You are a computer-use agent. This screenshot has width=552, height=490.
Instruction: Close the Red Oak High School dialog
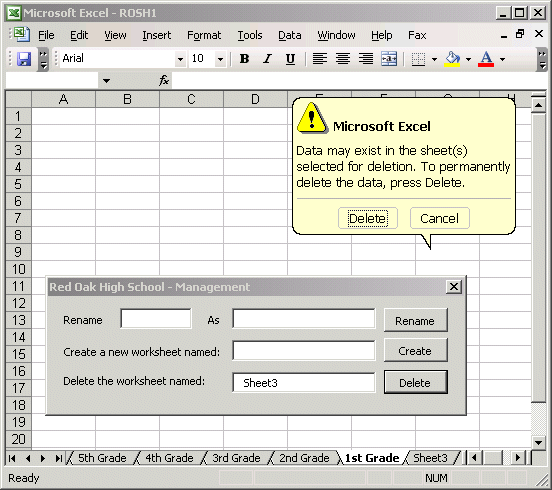click(454, 287)
